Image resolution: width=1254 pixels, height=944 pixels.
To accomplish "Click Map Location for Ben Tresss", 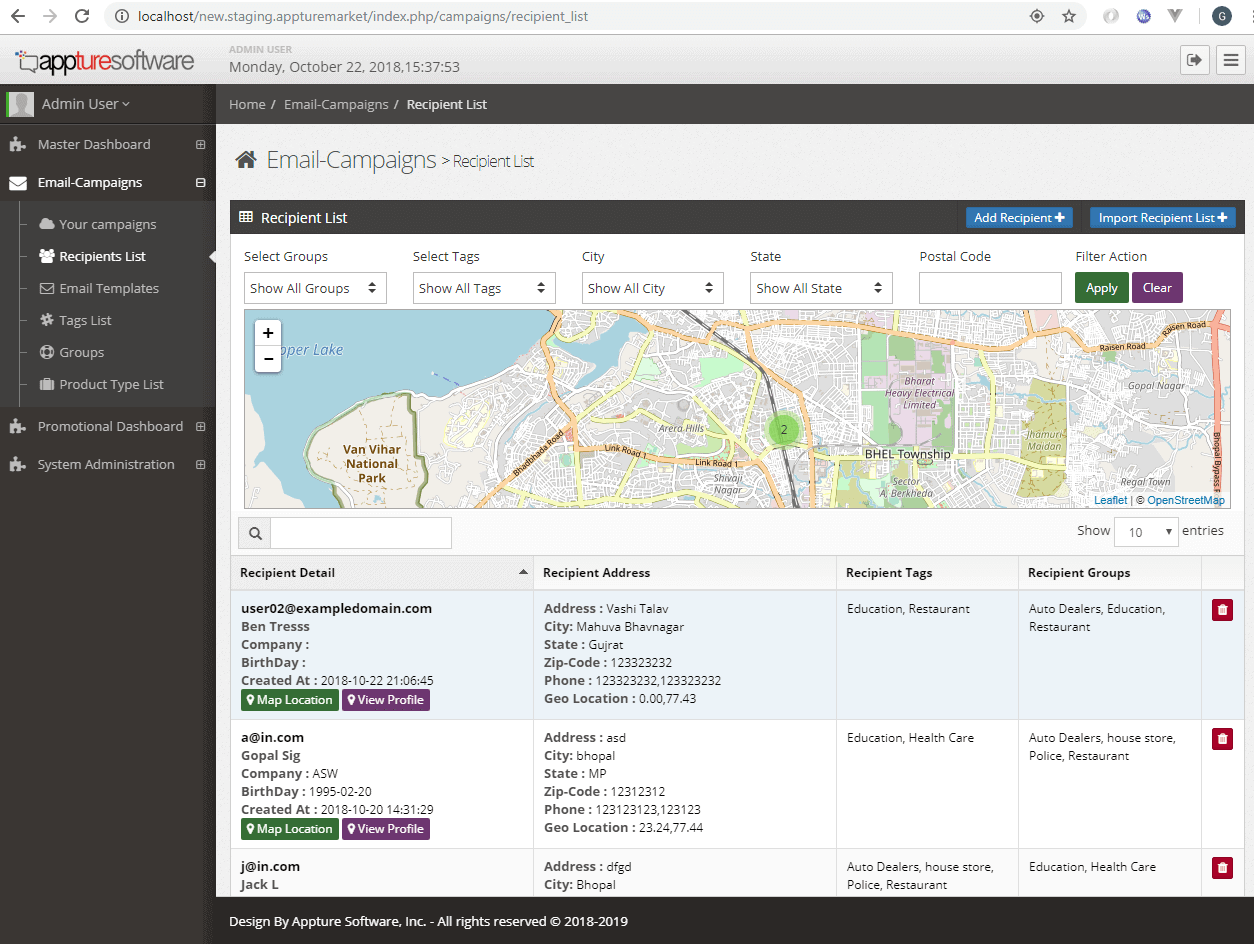I will [290, 700].
